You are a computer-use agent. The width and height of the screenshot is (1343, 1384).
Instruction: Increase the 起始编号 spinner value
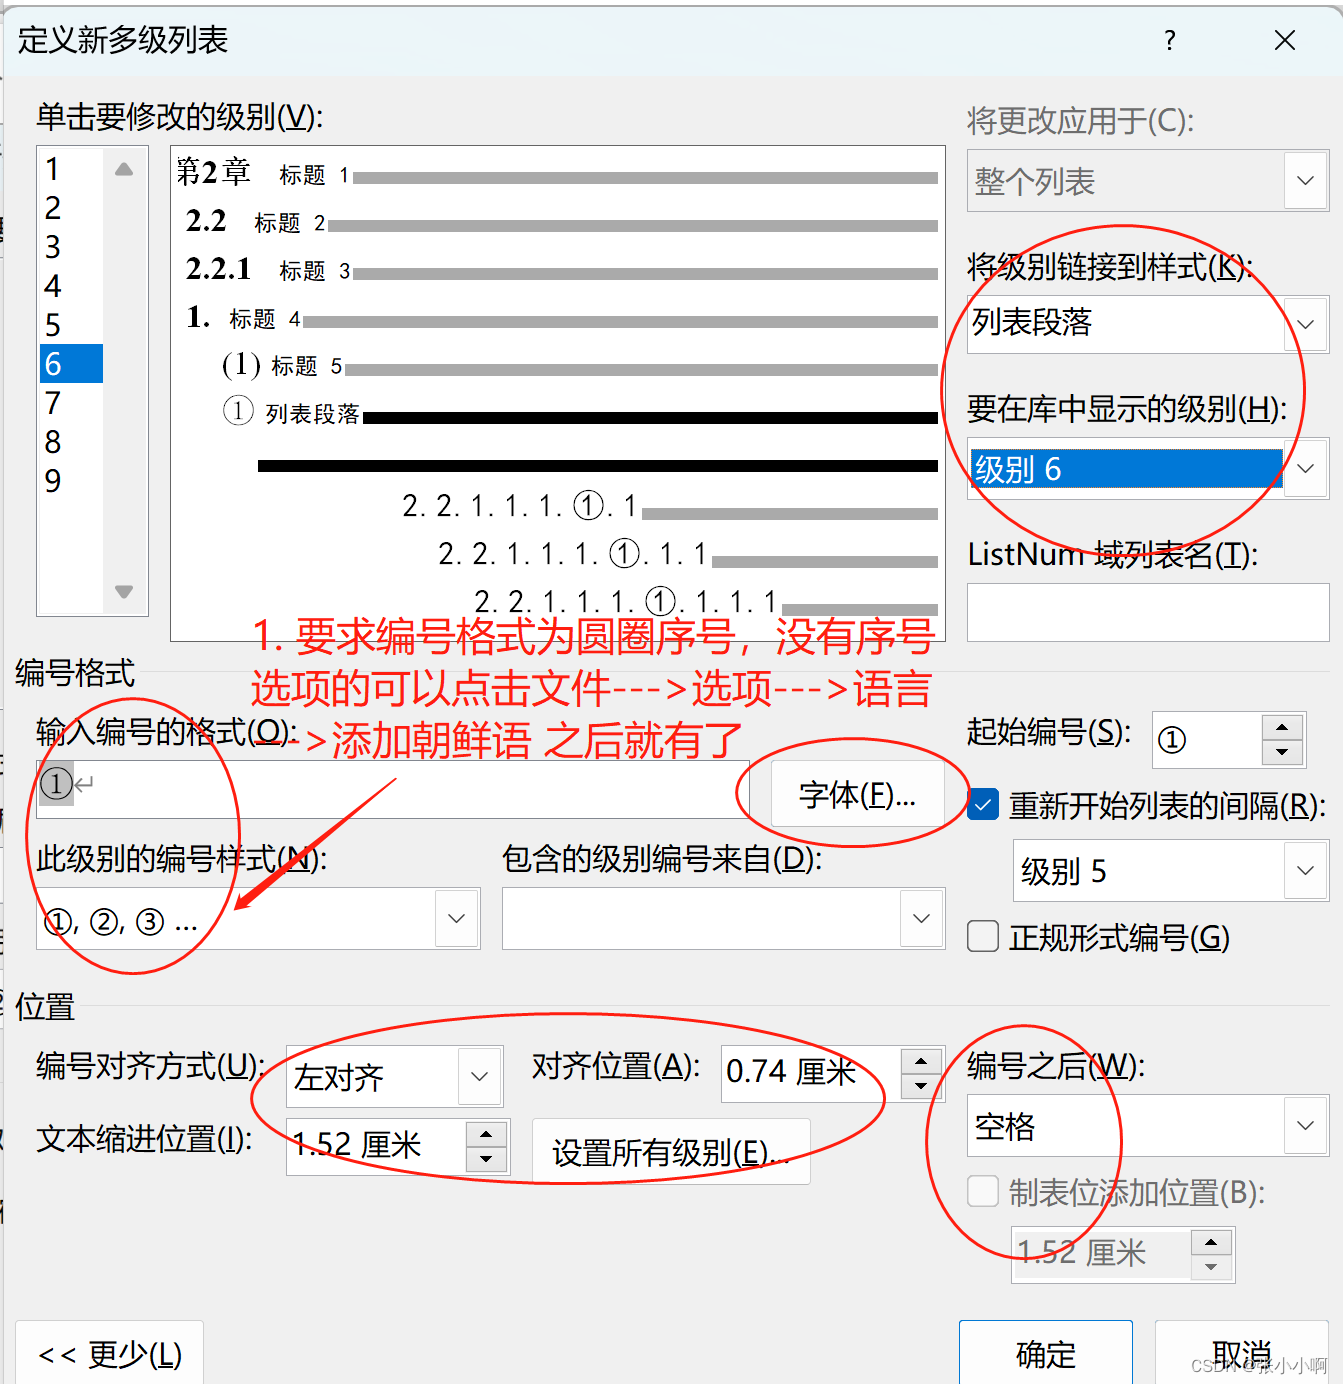[x=1282, y=727]
